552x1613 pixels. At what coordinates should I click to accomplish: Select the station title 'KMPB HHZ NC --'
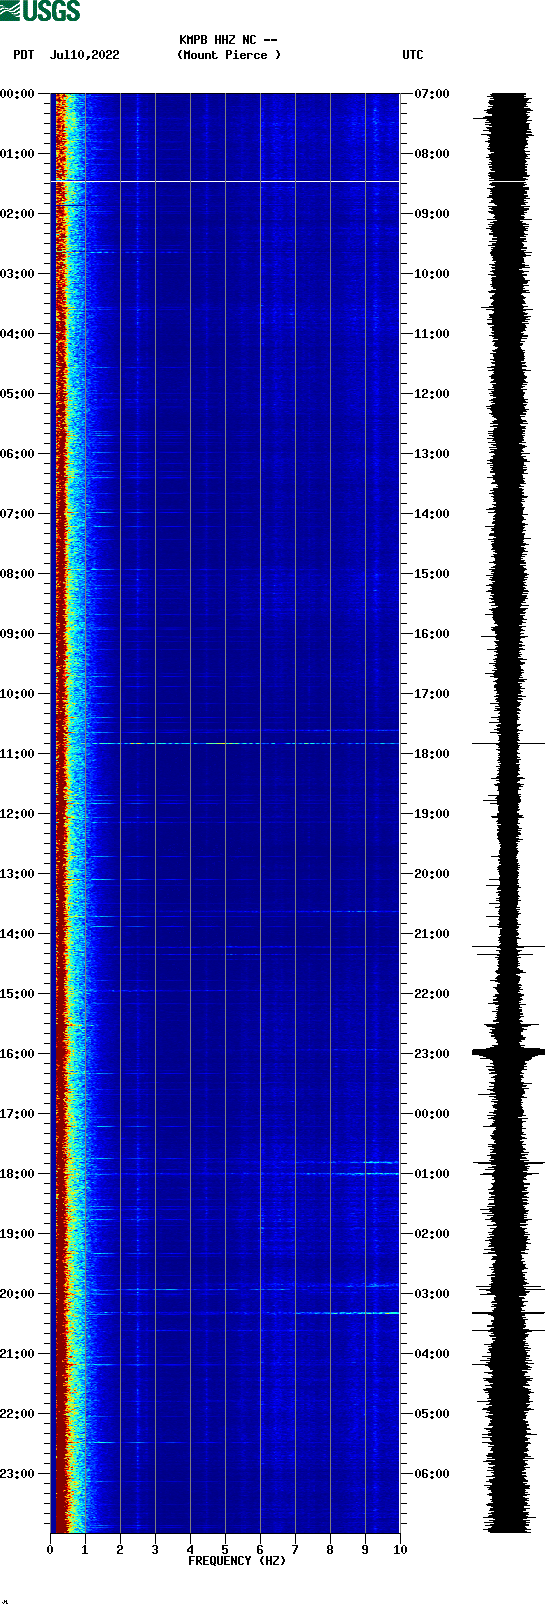[x=228, y=40]
